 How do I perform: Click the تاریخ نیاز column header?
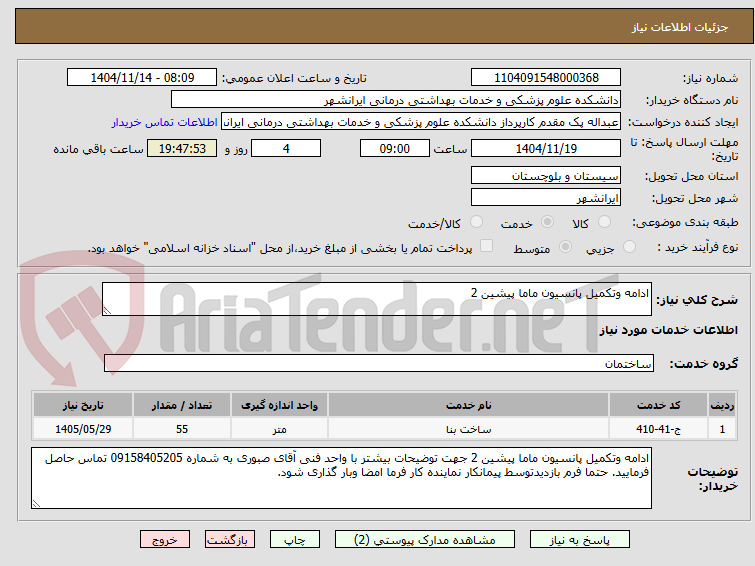(83, 405)
